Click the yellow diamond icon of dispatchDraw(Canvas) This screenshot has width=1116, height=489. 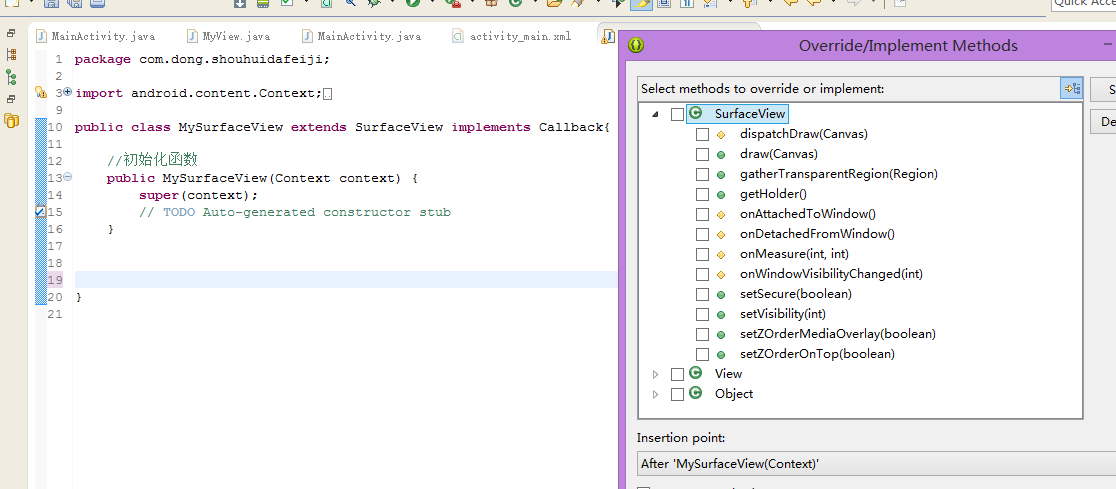pyautogui.click(x=720, y=134)
